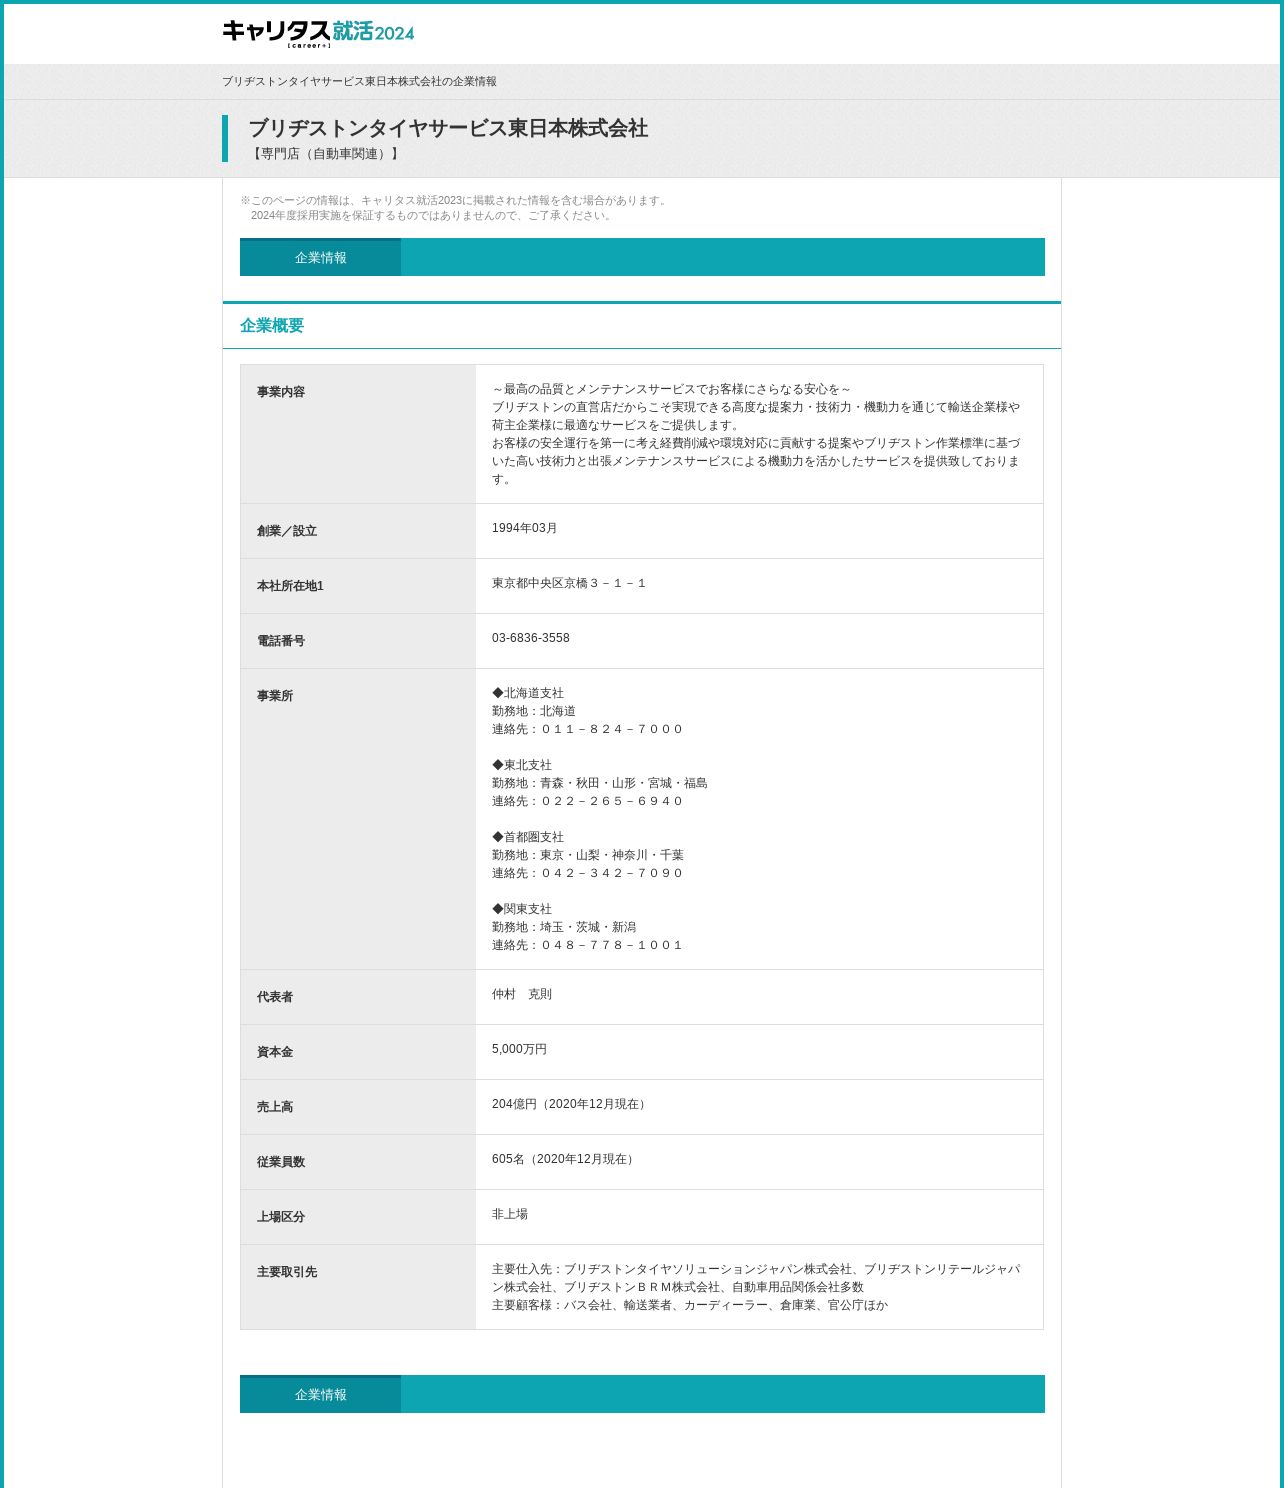Select the bottom 企業情報 tab
The image size is (1284, 1488).
320,1395
